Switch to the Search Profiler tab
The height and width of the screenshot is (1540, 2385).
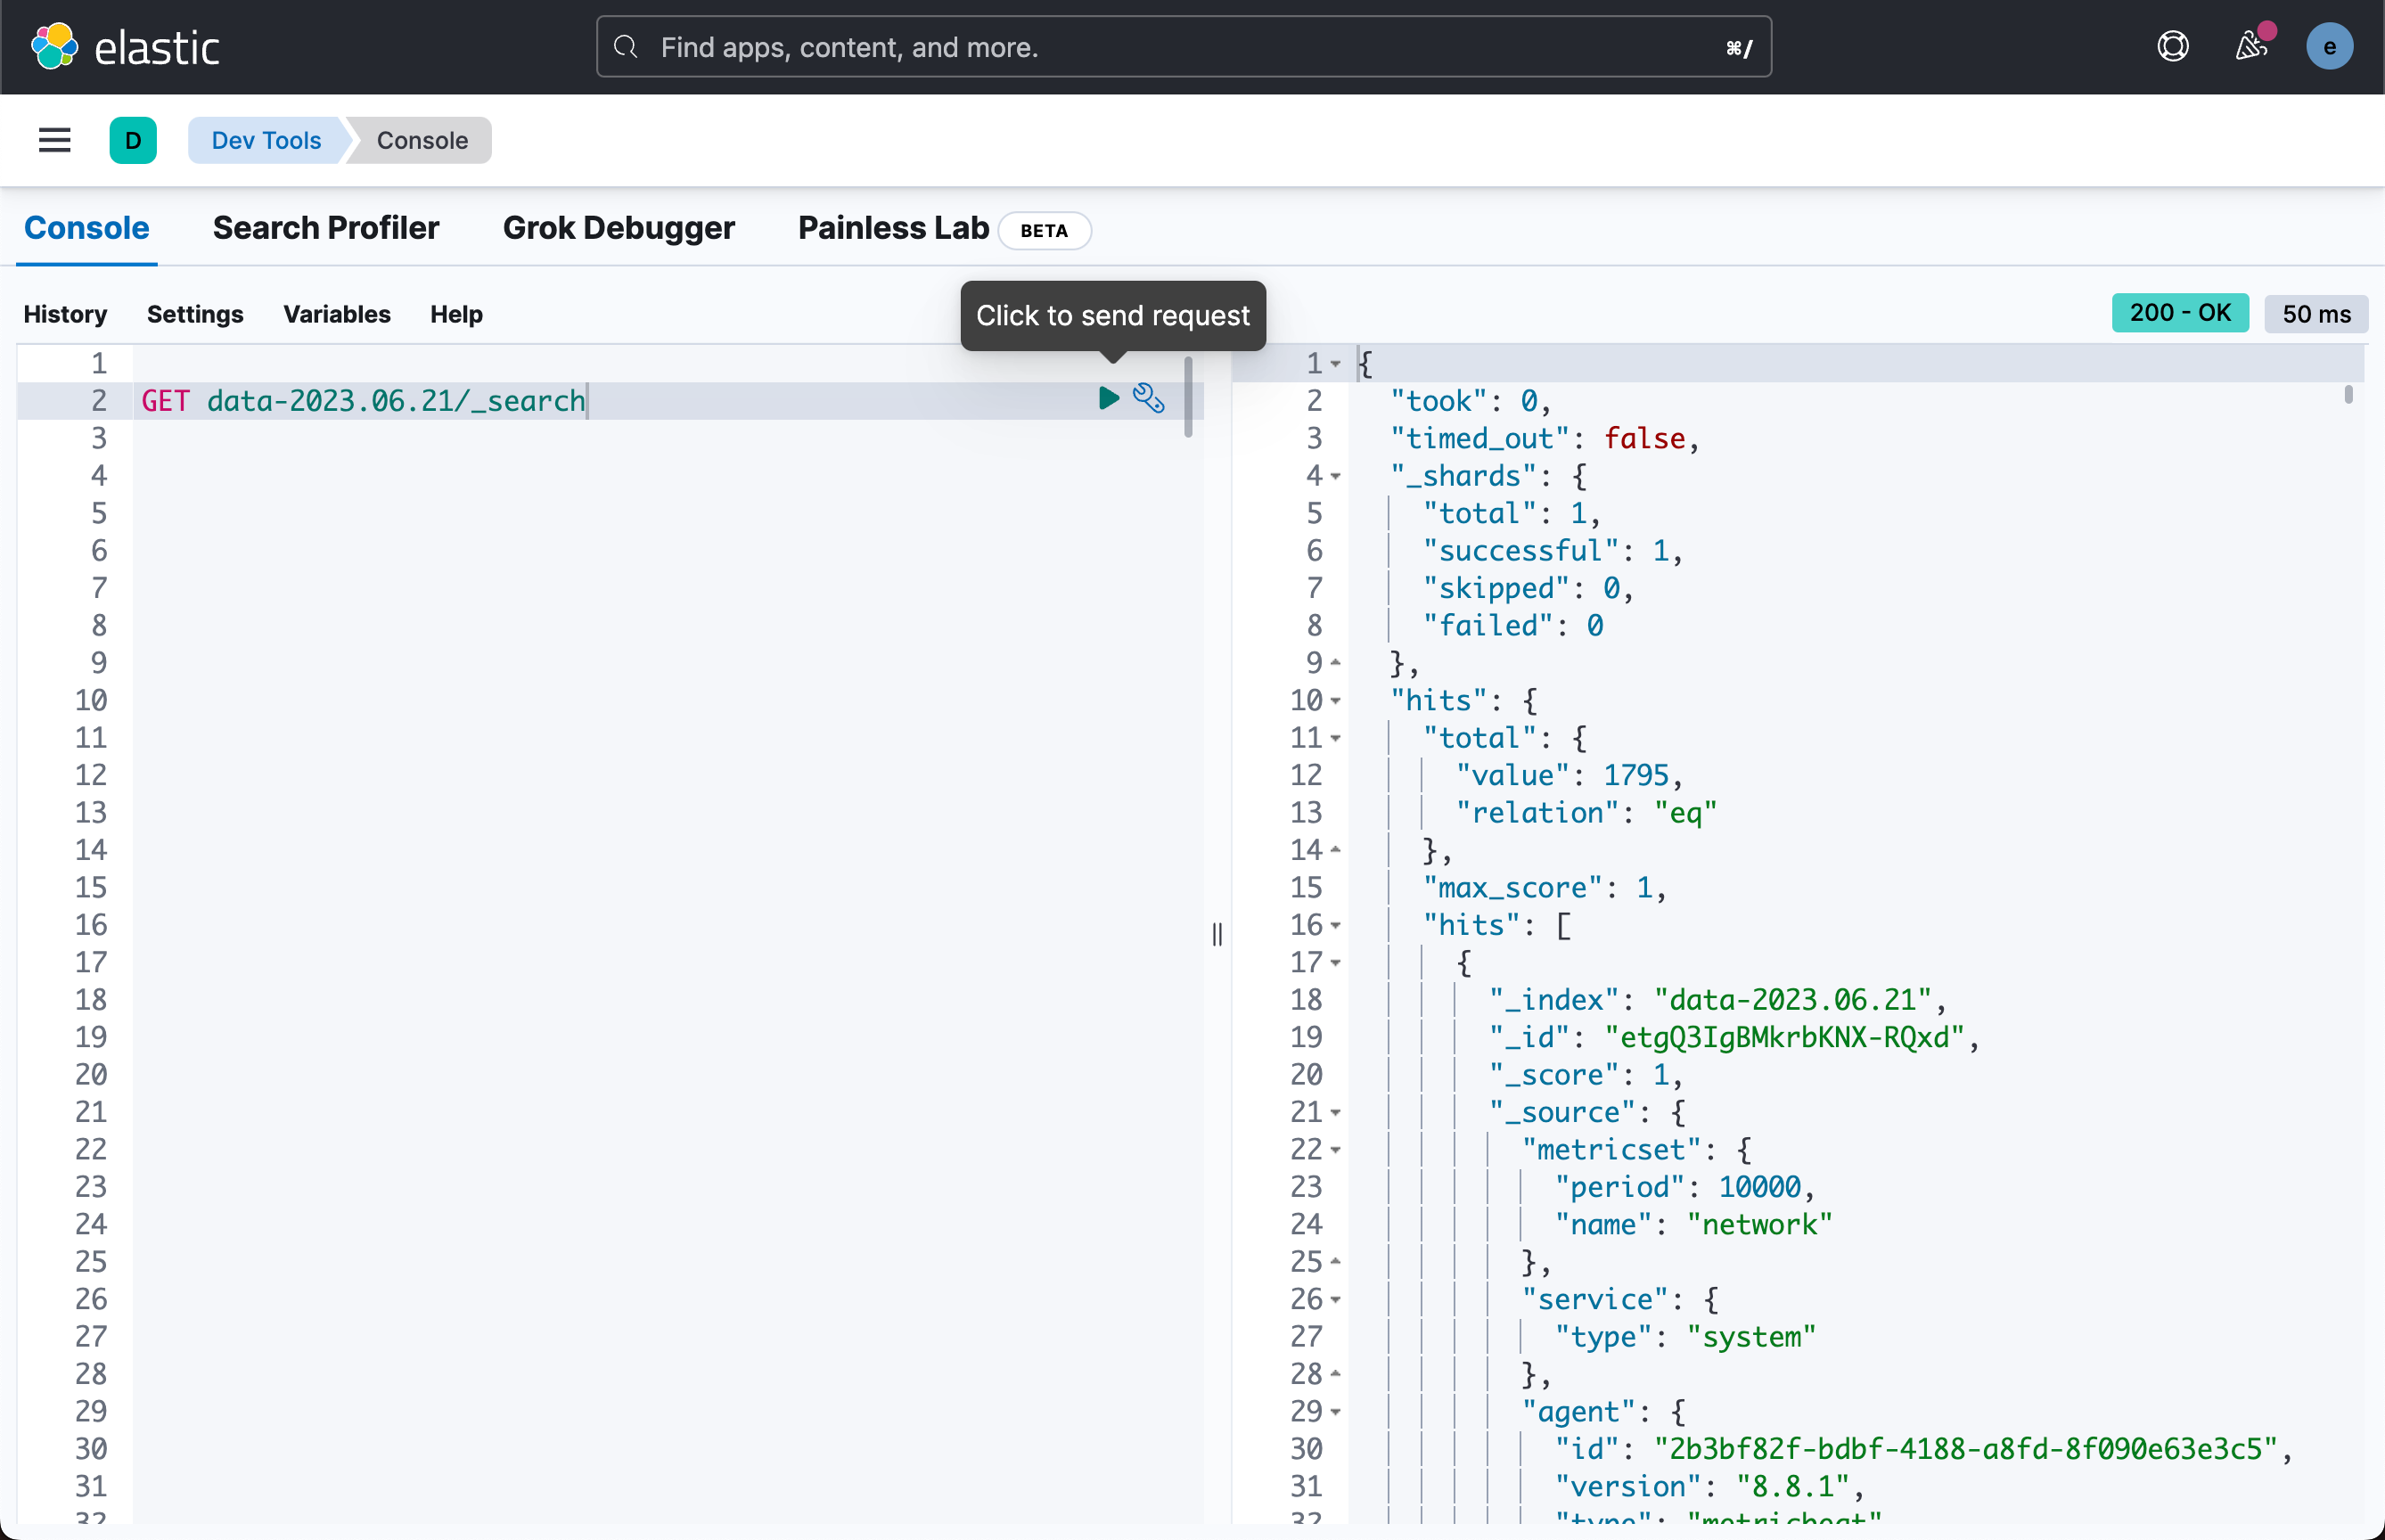pyautogui.click(x=326, y=228)
